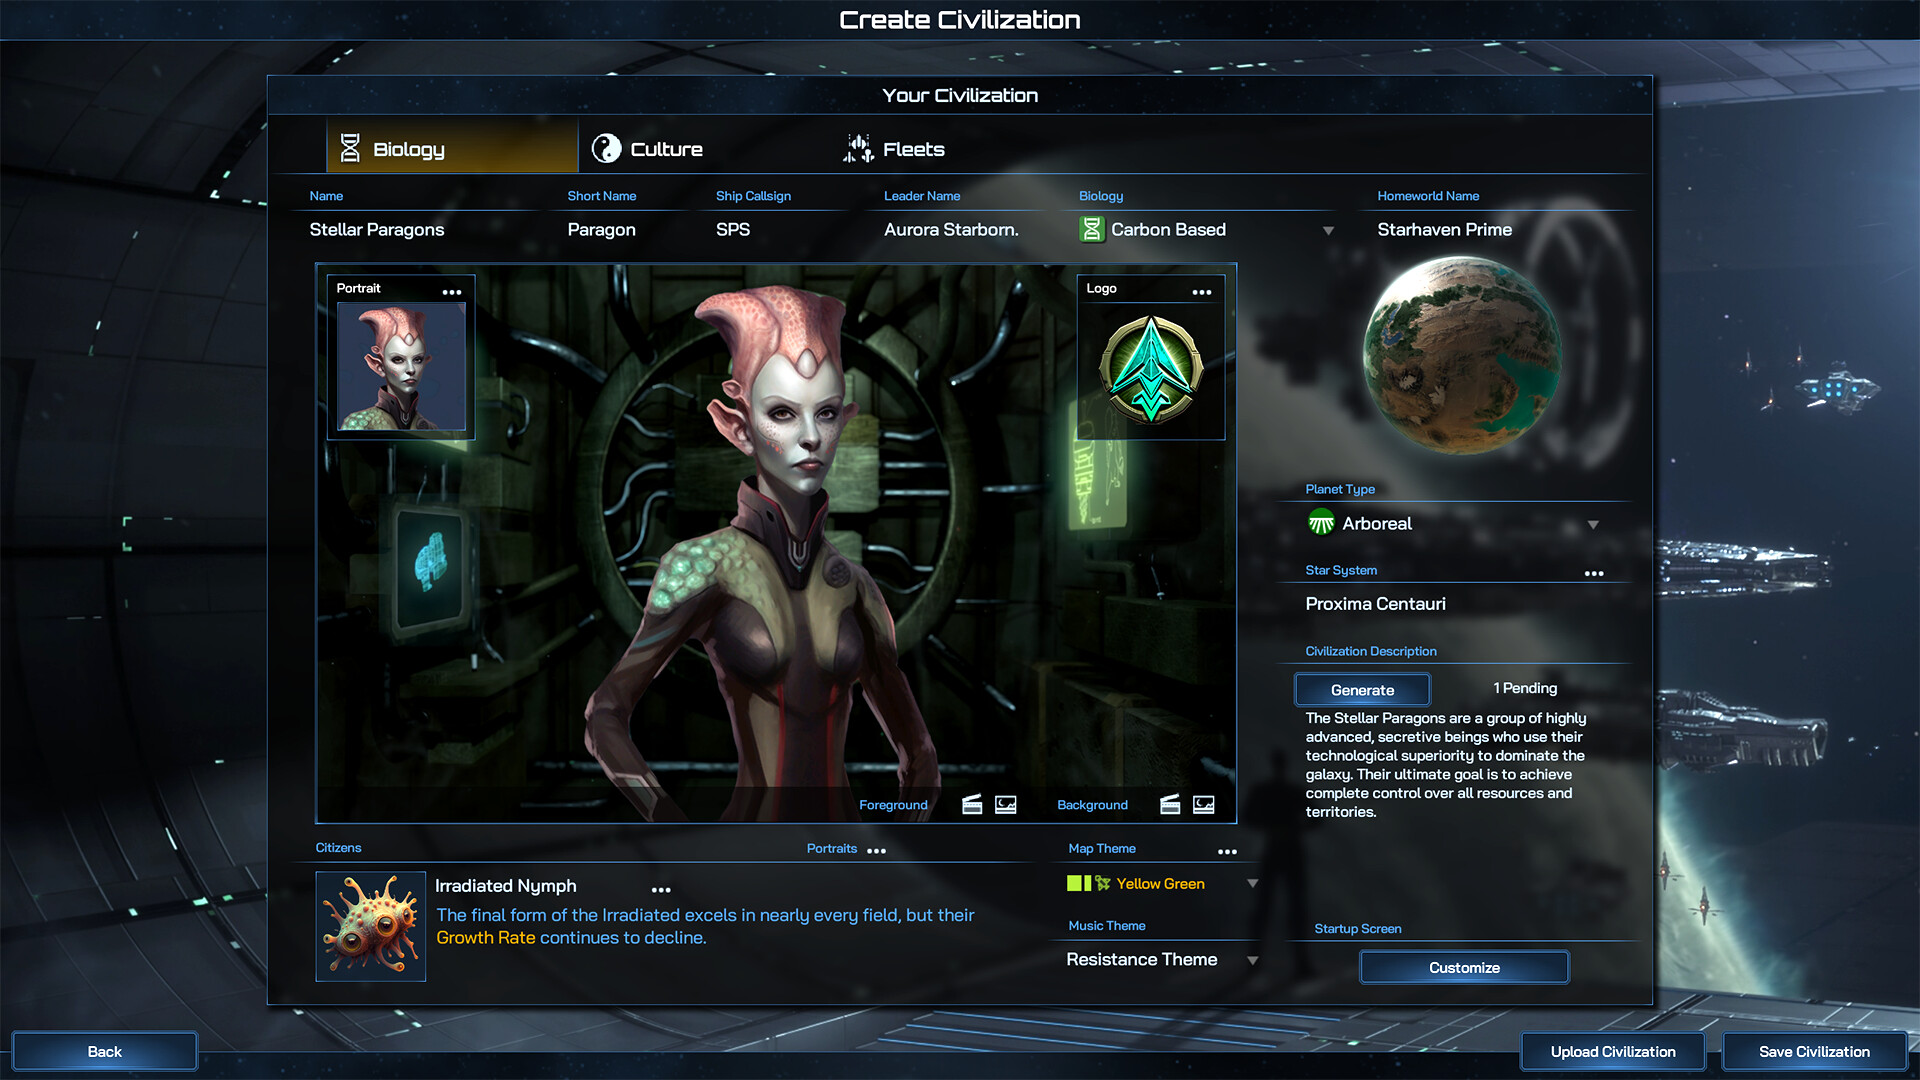Screen dimensions: 1920x1080
Task: Expand the Star System options menu
Action: click(1594, 570)
